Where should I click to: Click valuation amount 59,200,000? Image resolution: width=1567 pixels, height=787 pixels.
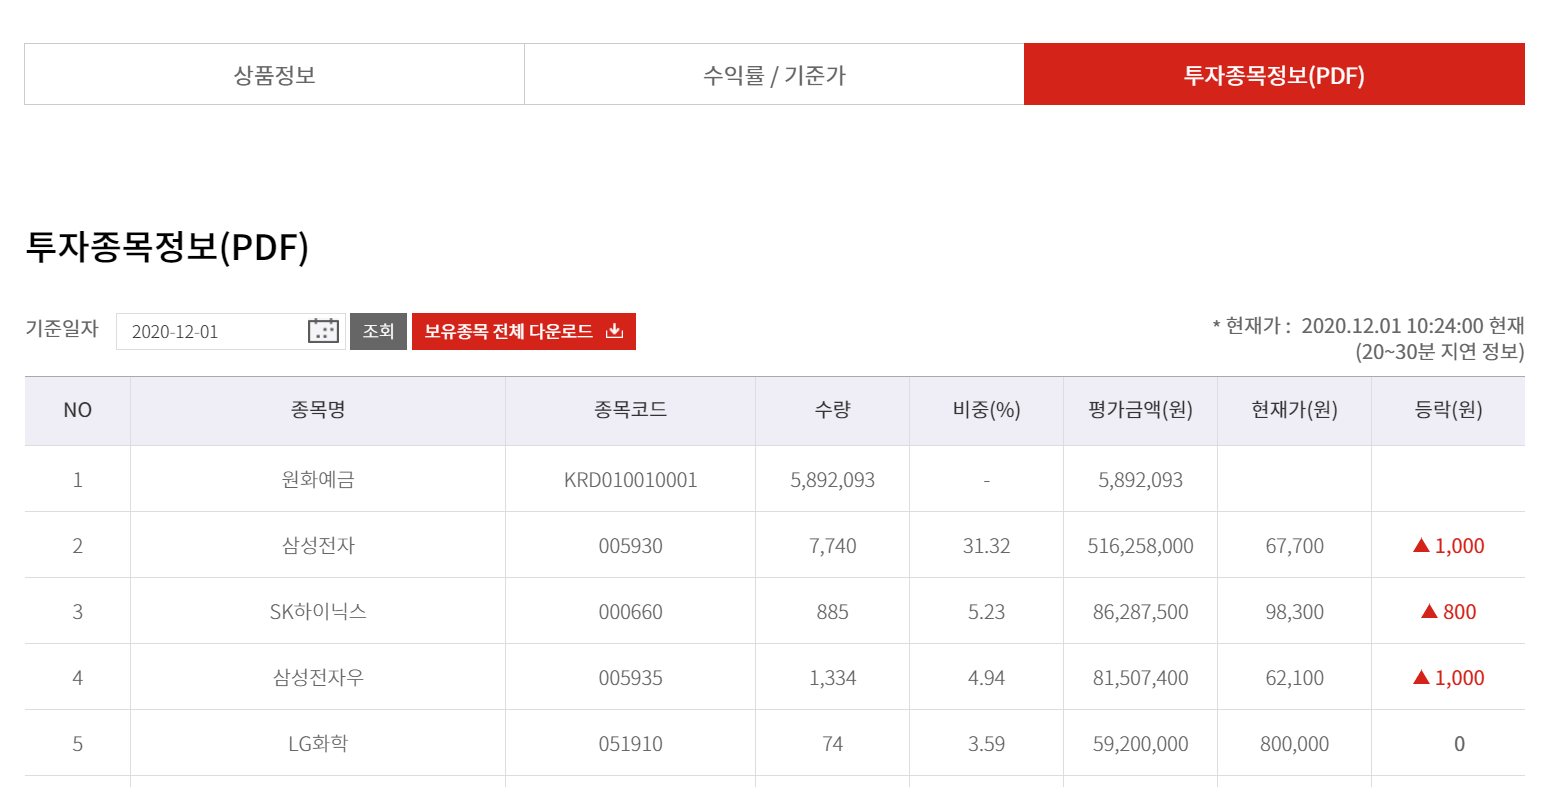[x=1140, y=744]
